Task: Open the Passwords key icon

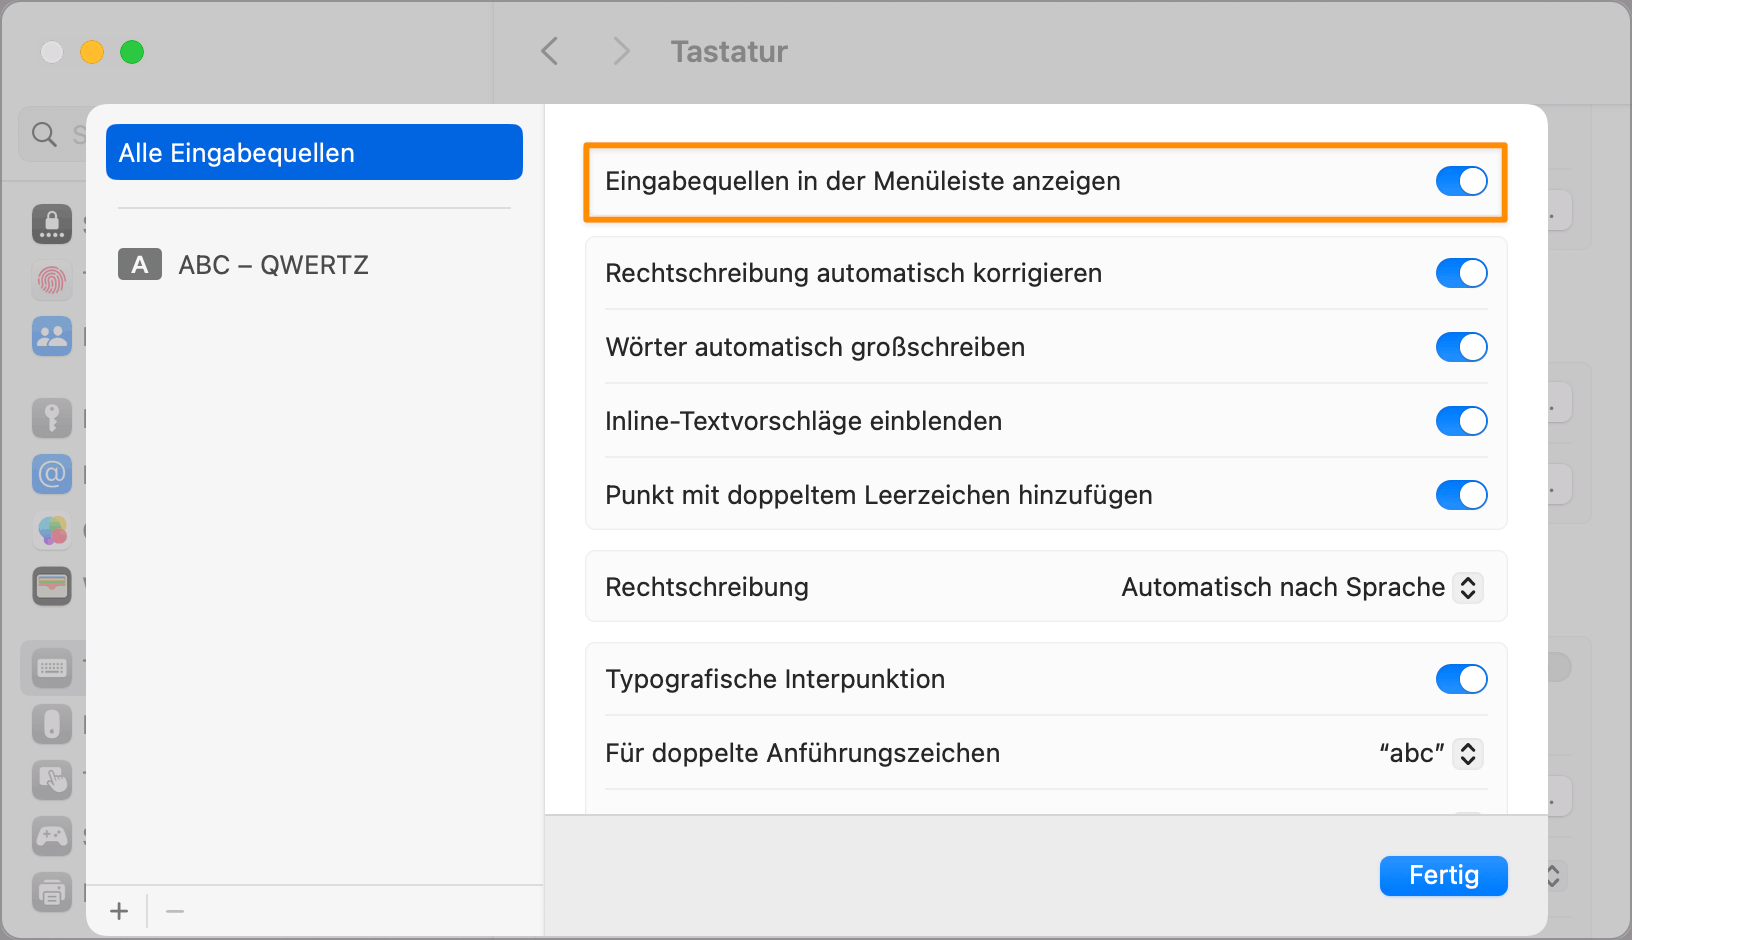Action: (51, 417)
